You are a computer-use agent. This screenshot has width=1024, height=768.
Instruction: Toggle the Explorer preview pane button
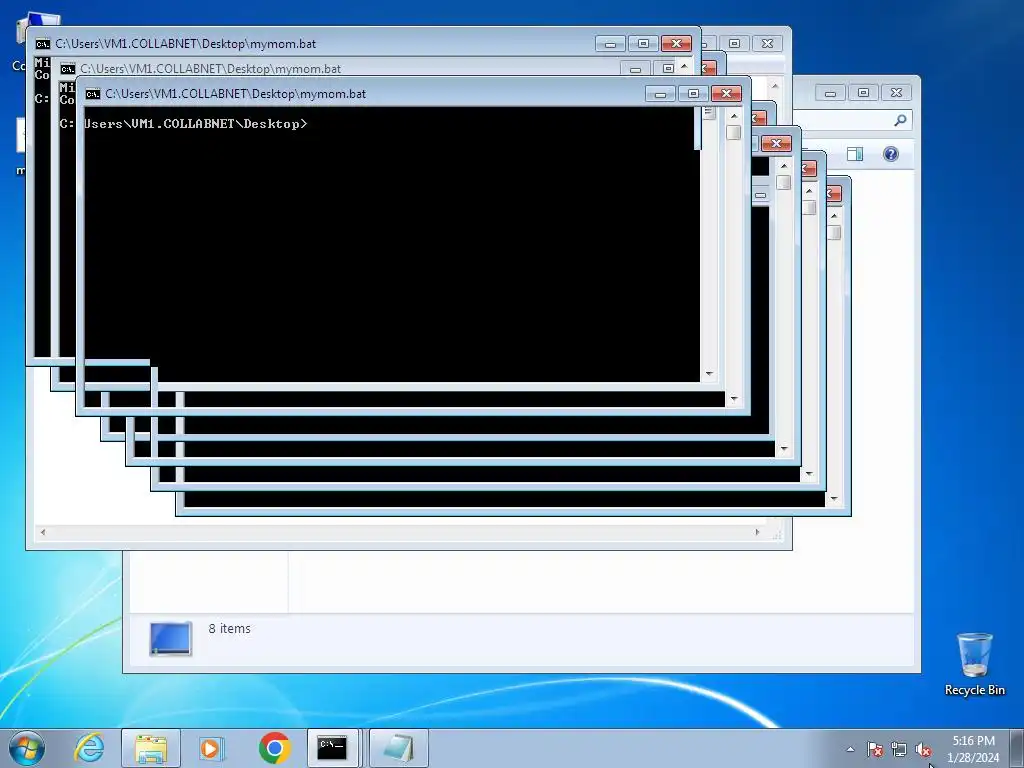(x=855, y=154)
